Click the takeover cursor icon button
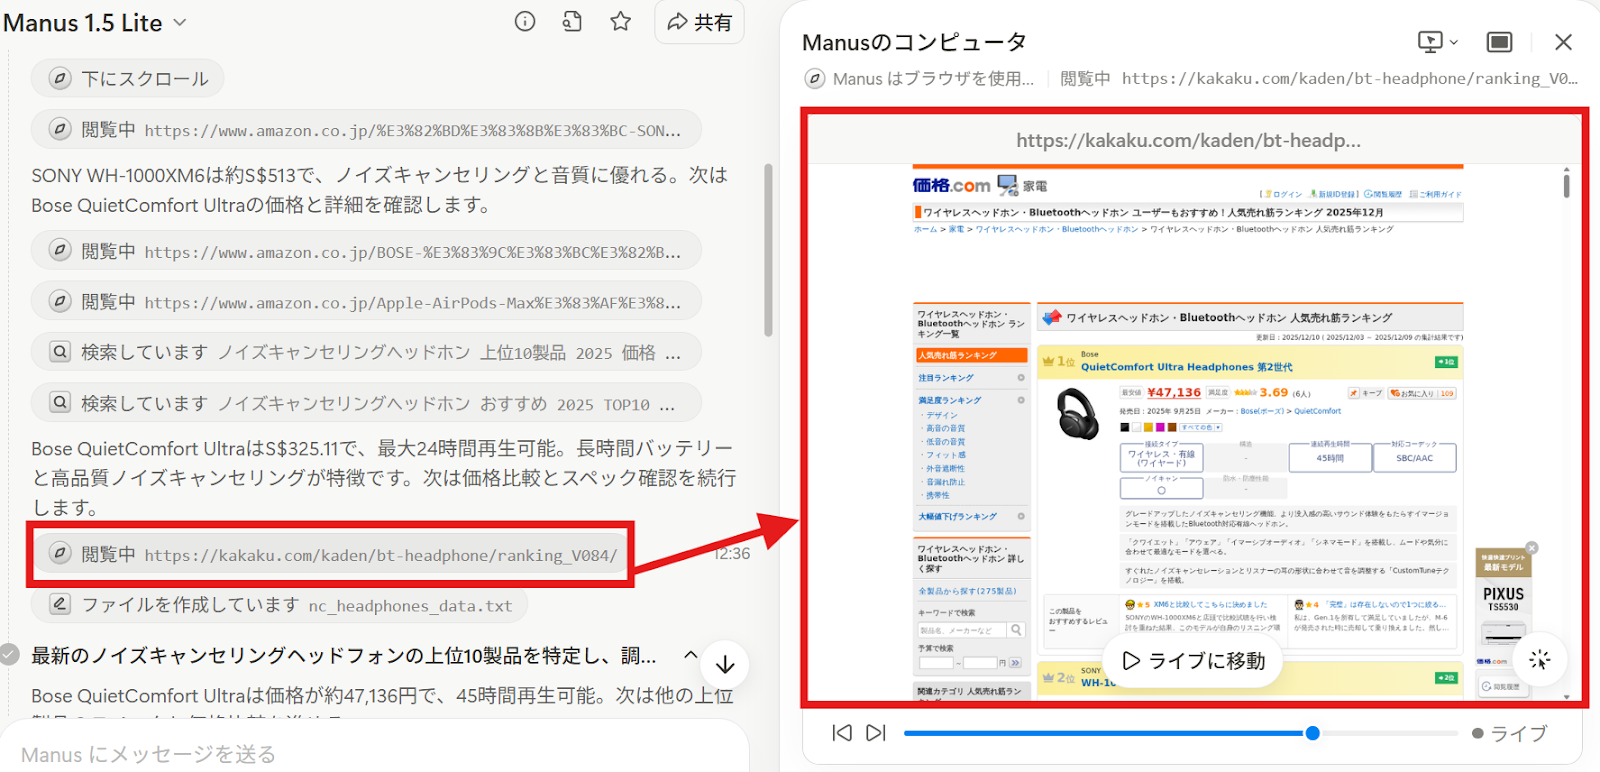This screenshot has height=772, width=1600. (x=1540, y=660)
